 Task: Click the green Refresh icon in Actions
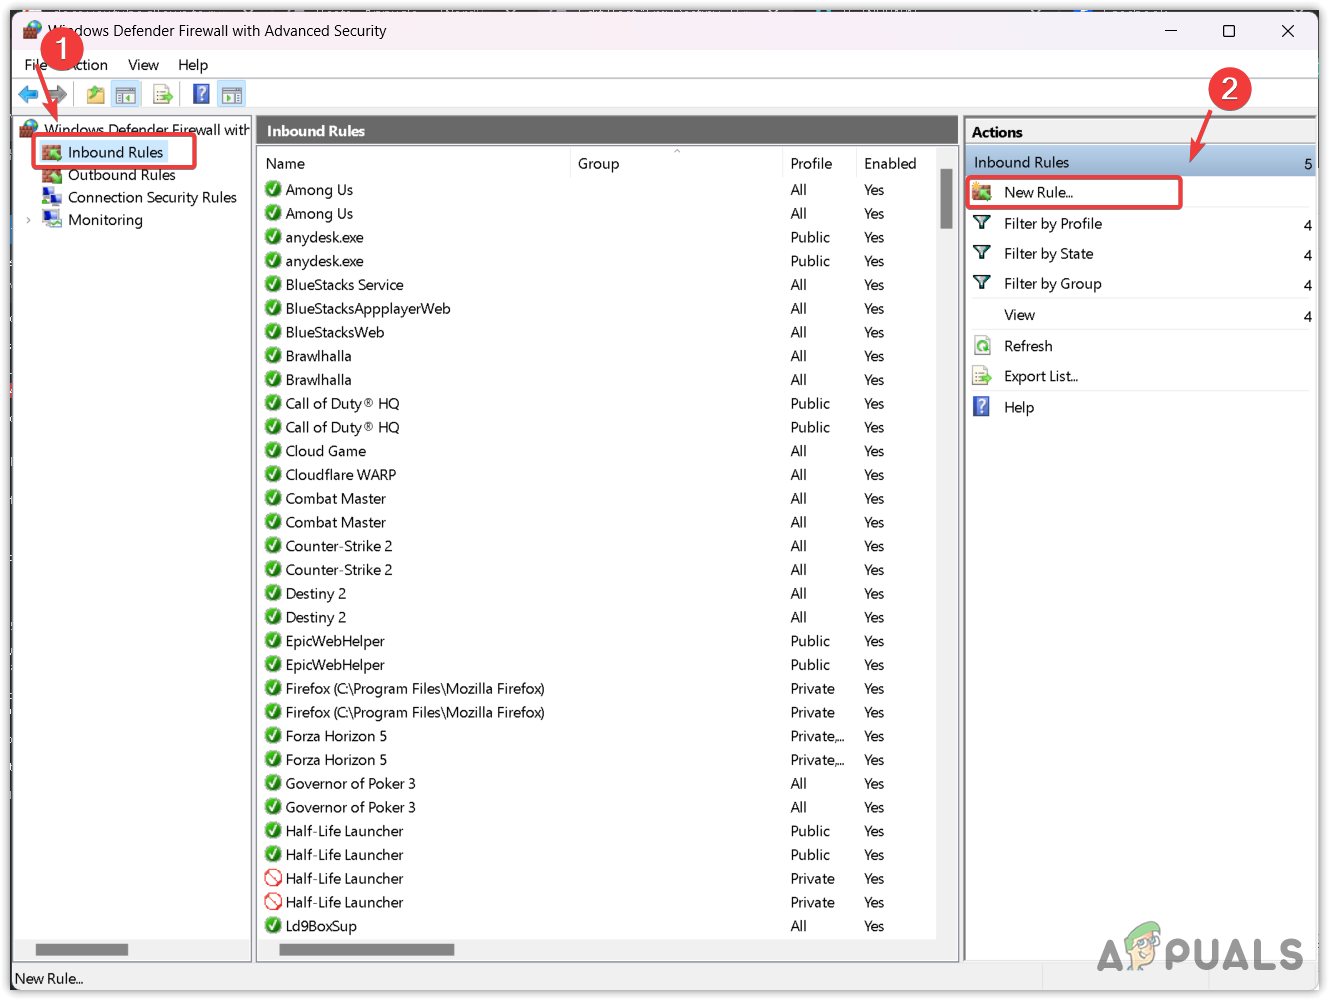point(982,346)
